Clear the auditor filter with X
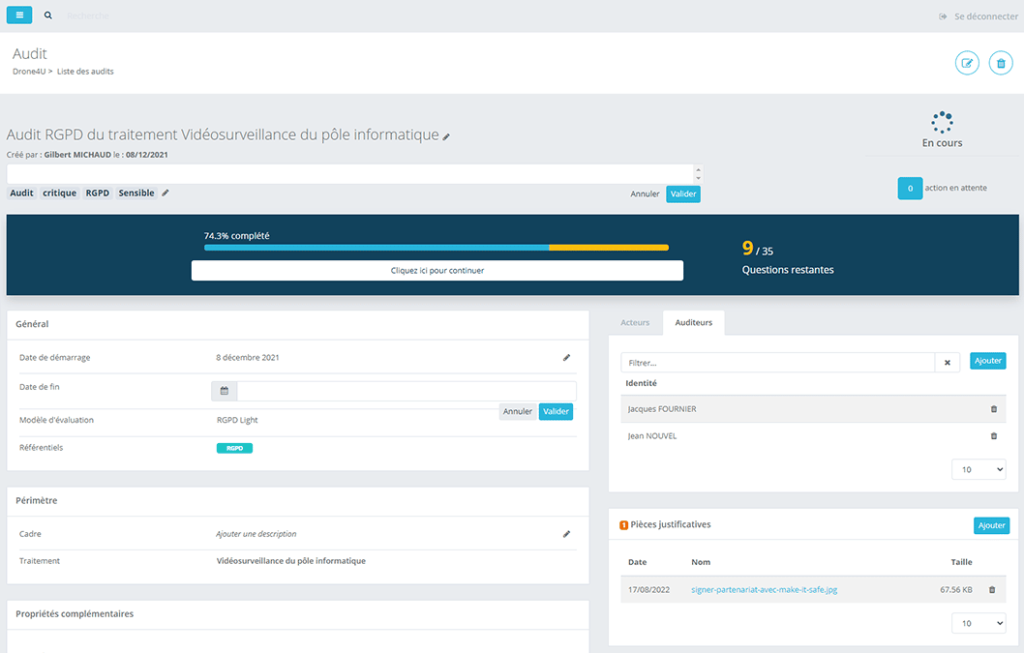Image resolution: width=1024 pixels, height=653 pixels. point(947,362)
